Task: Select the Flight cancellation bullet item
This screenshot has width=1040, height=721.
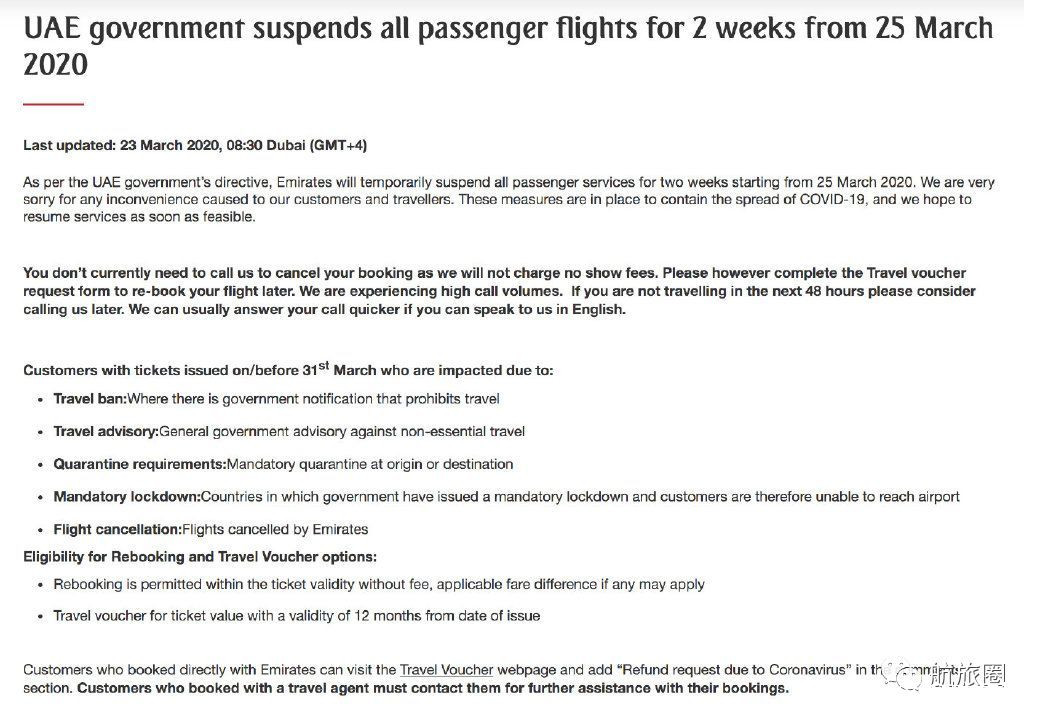Action: (211, 529)
